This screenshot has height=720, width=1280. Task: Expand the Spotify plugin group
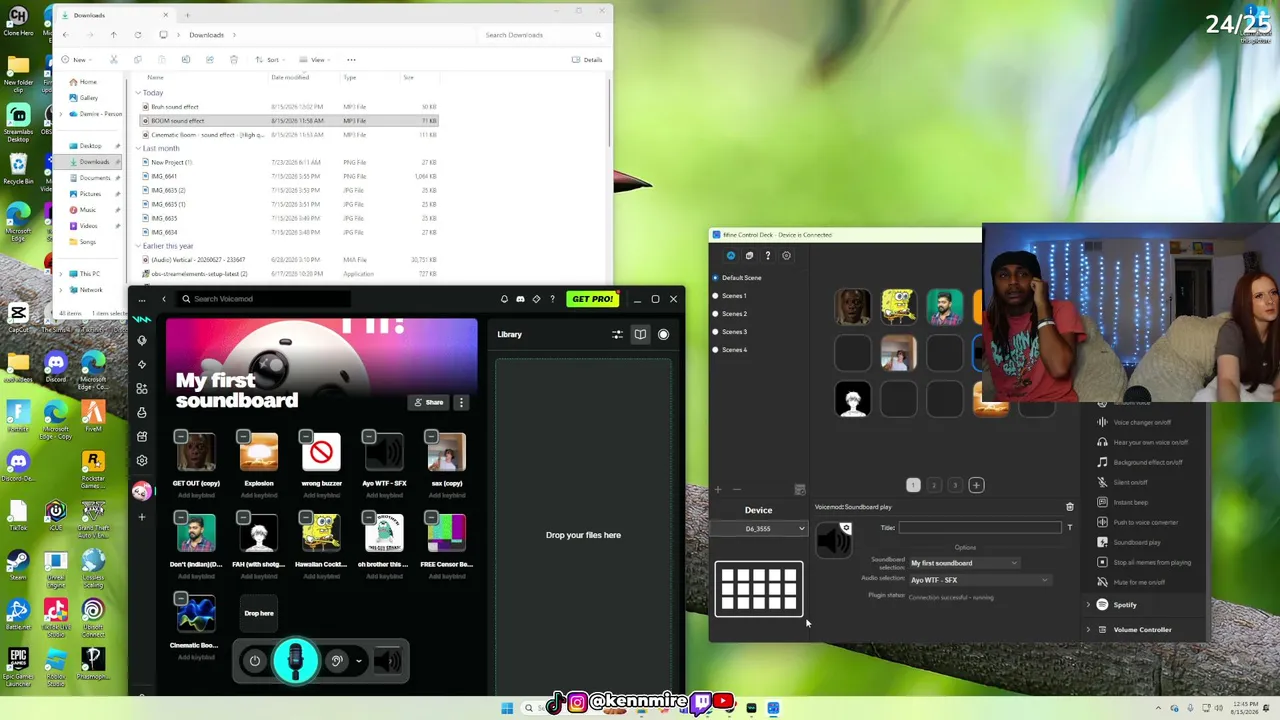1088,605
